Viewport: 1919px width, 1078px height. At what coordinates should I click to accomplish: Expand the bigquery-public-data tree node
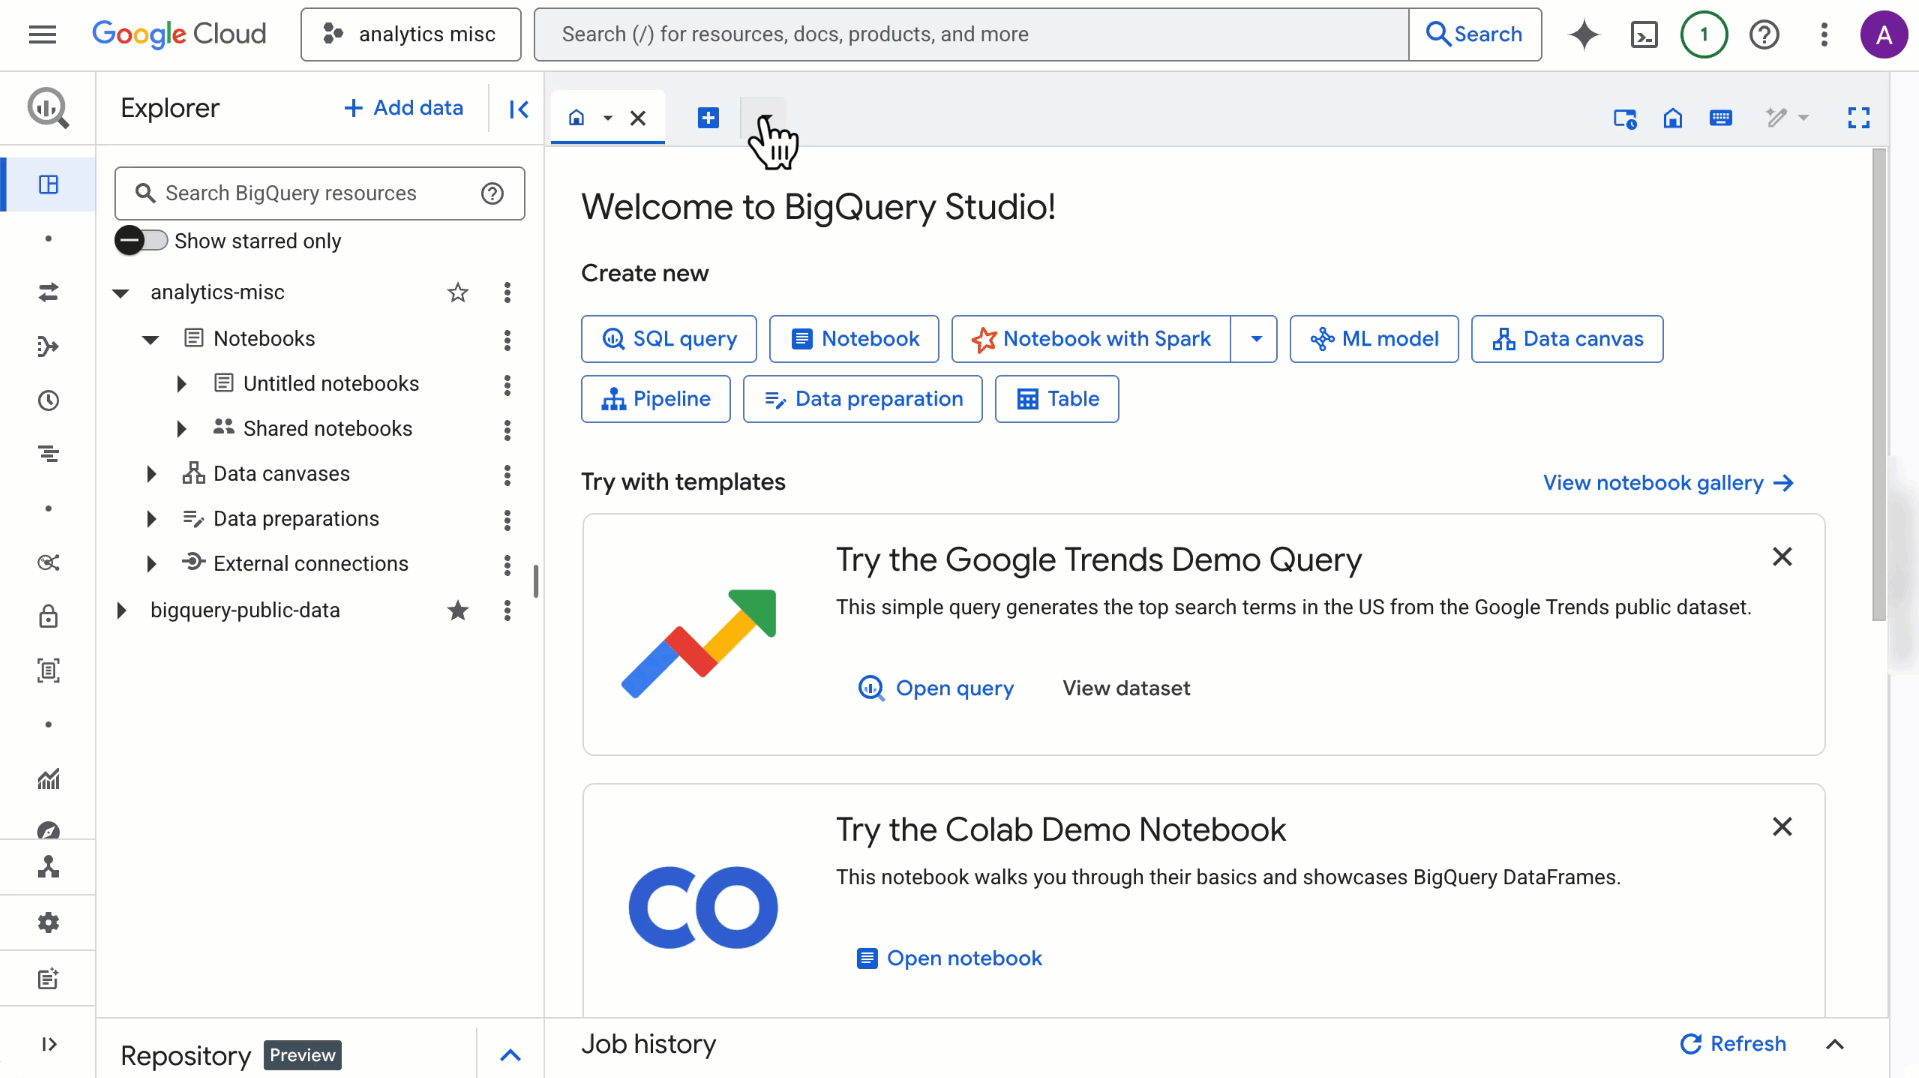121,611
